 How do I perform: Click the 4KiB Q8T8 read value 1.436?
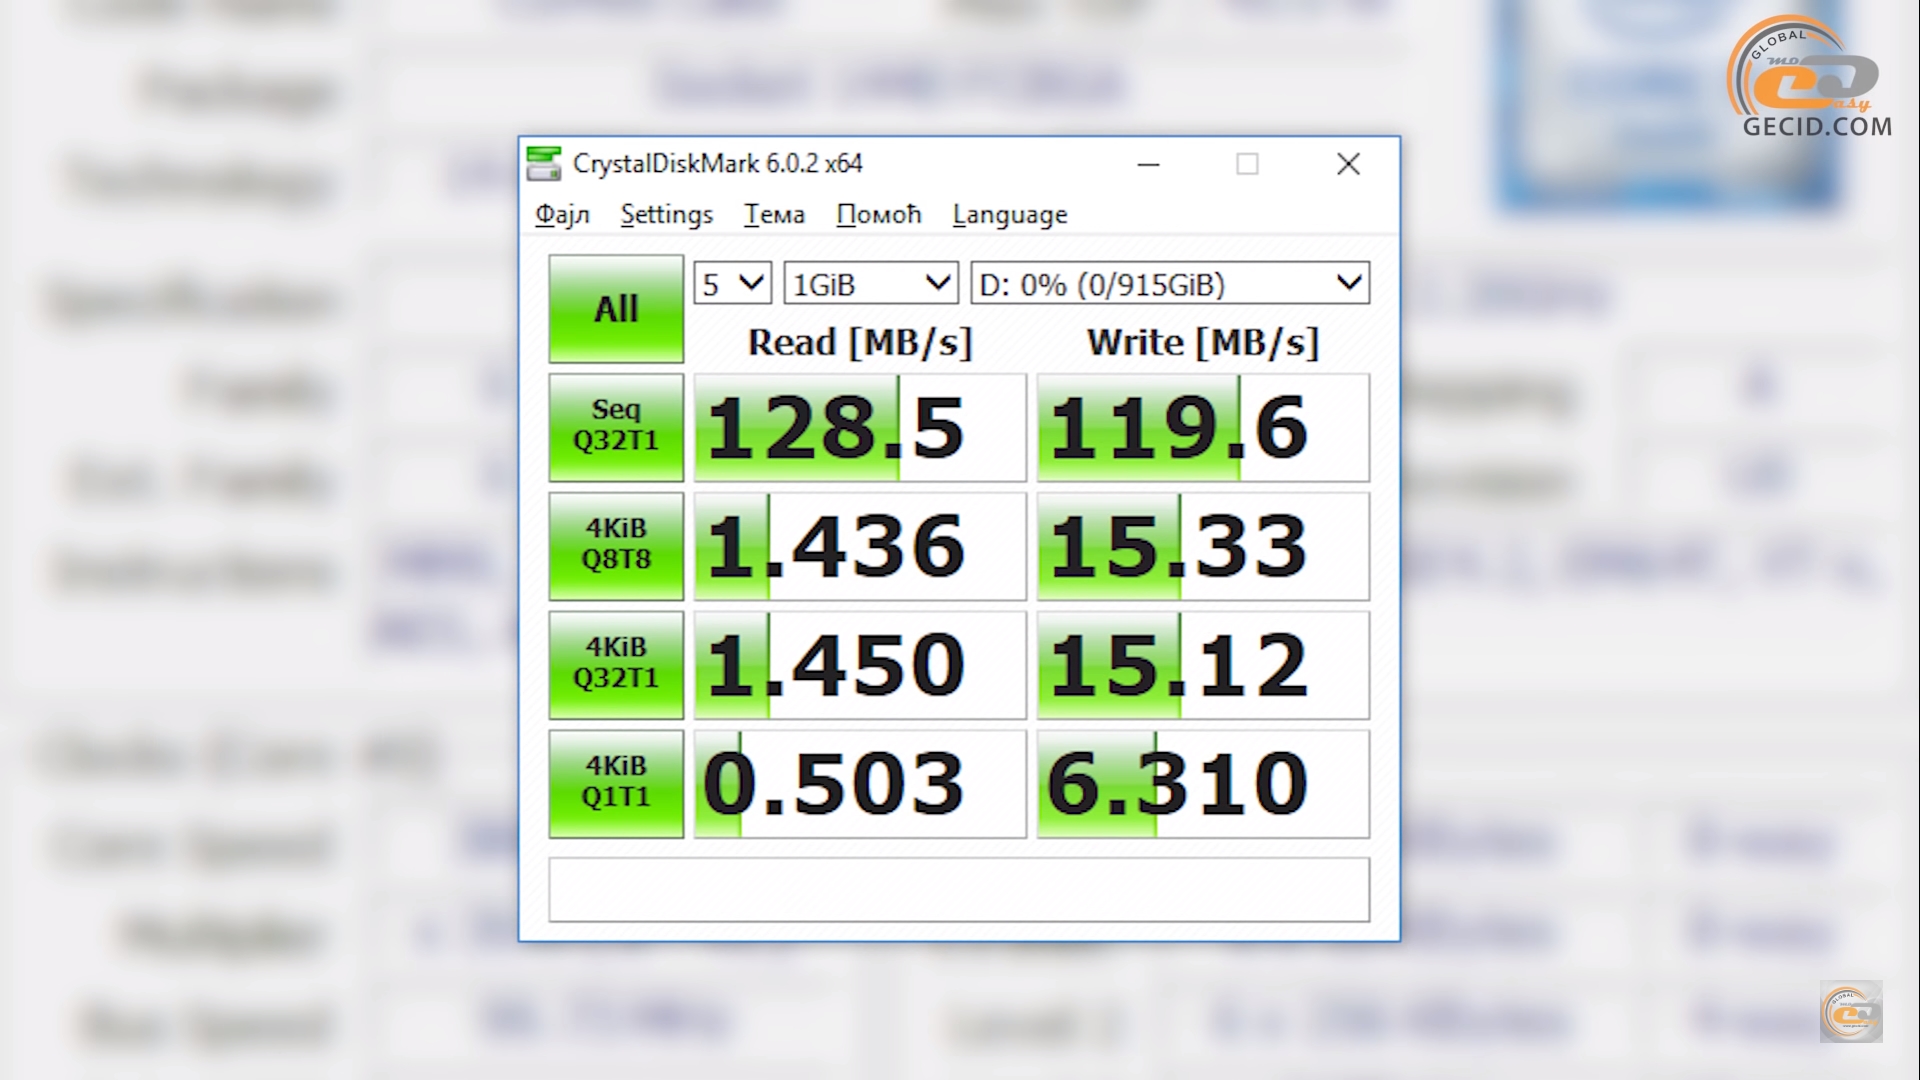(860, 546)
